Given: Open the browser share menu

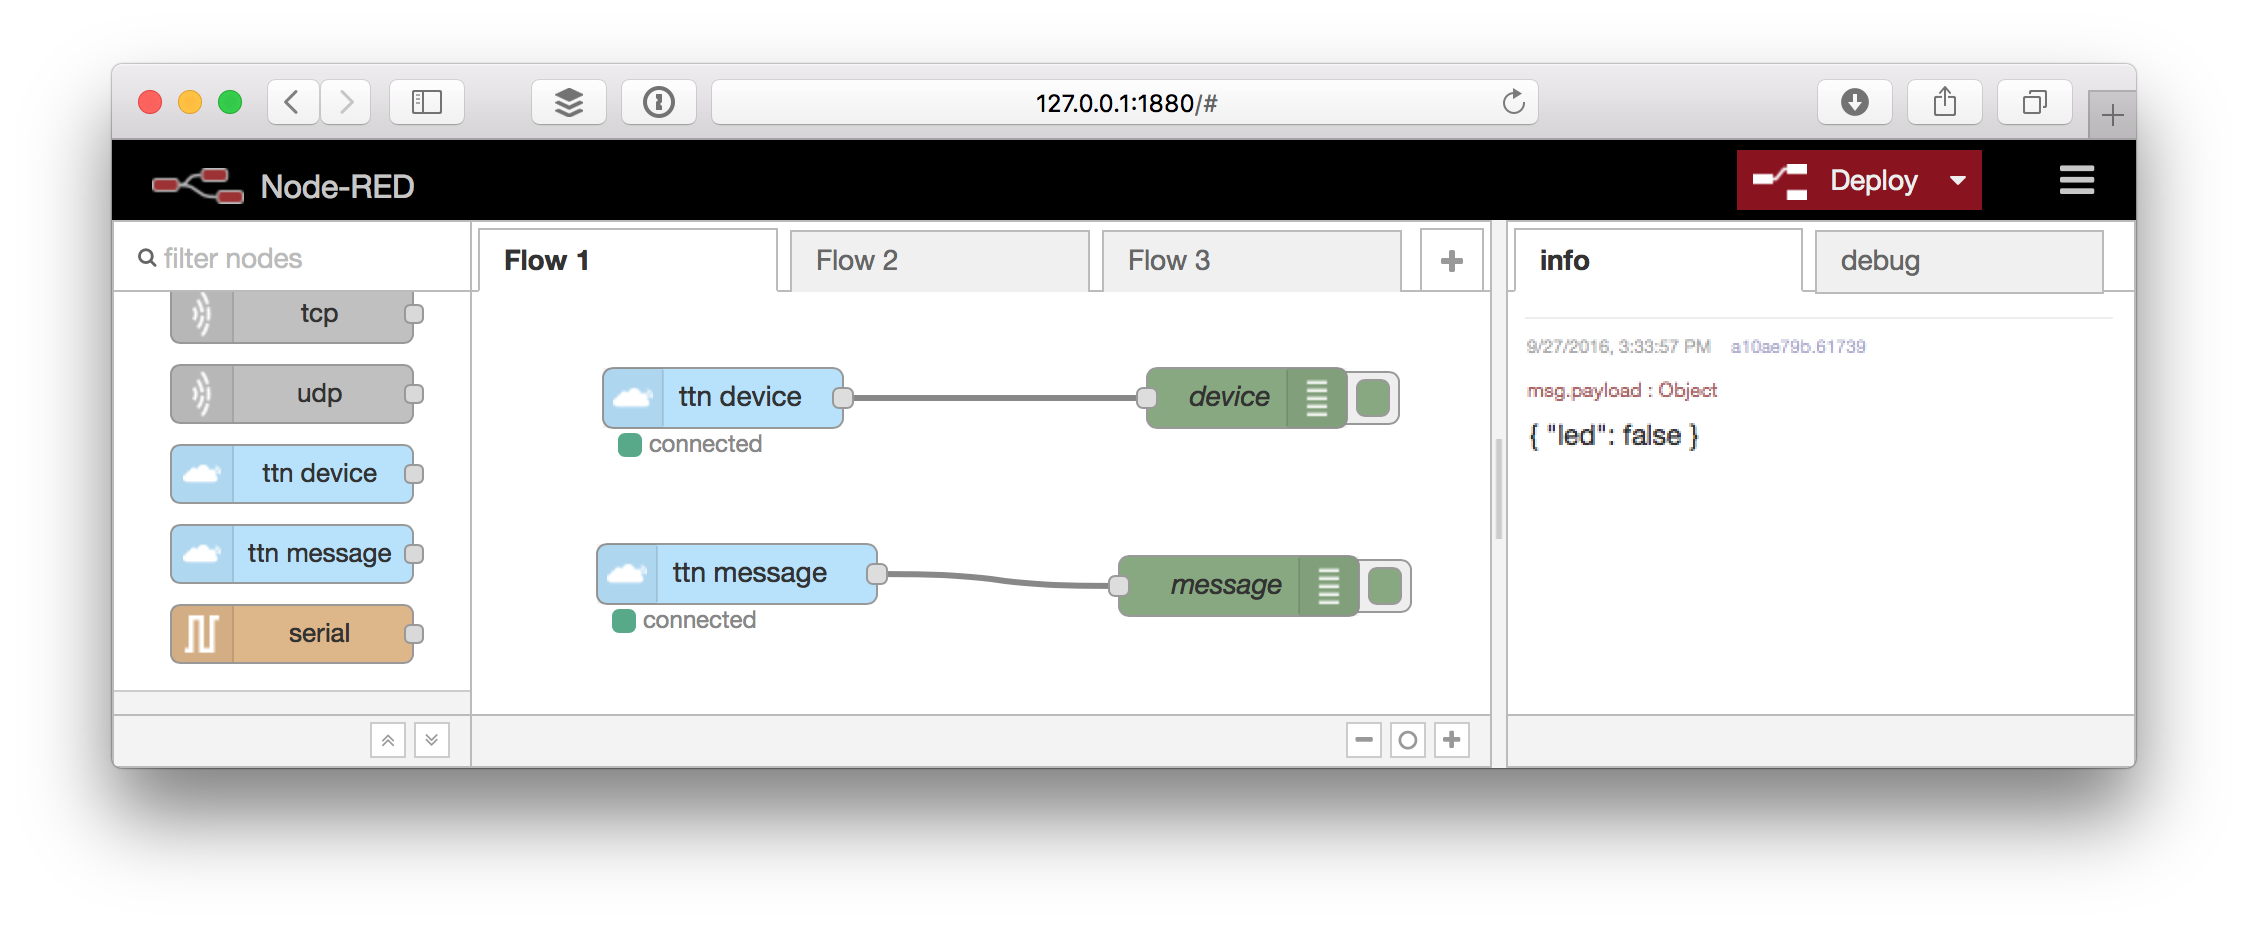Looking at the screenshot, I should pos(1945,102).
